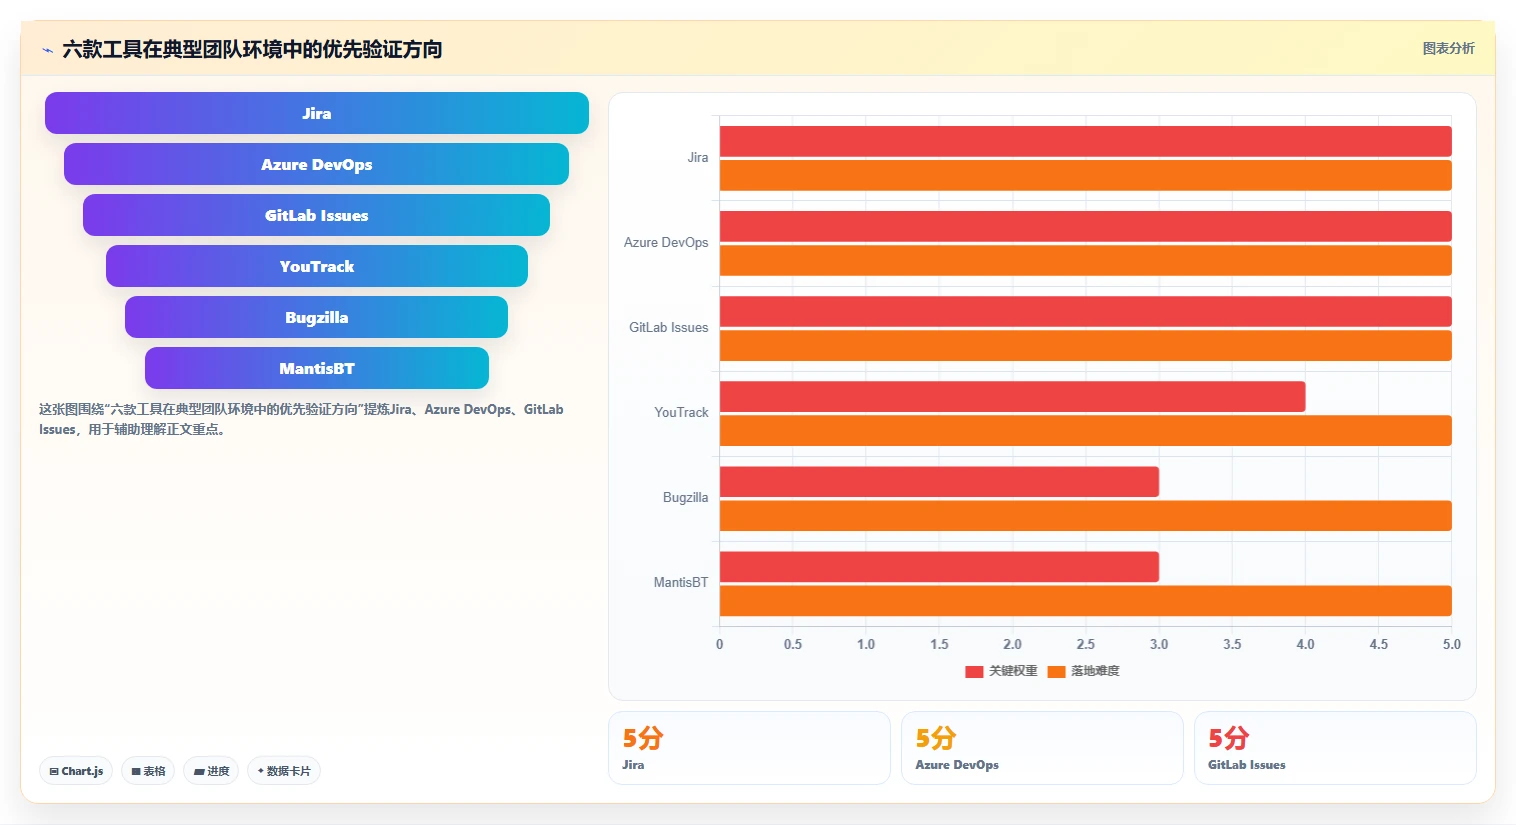Click the header icon beside the title
The image size is (1516, 825).
coord(47,50)
